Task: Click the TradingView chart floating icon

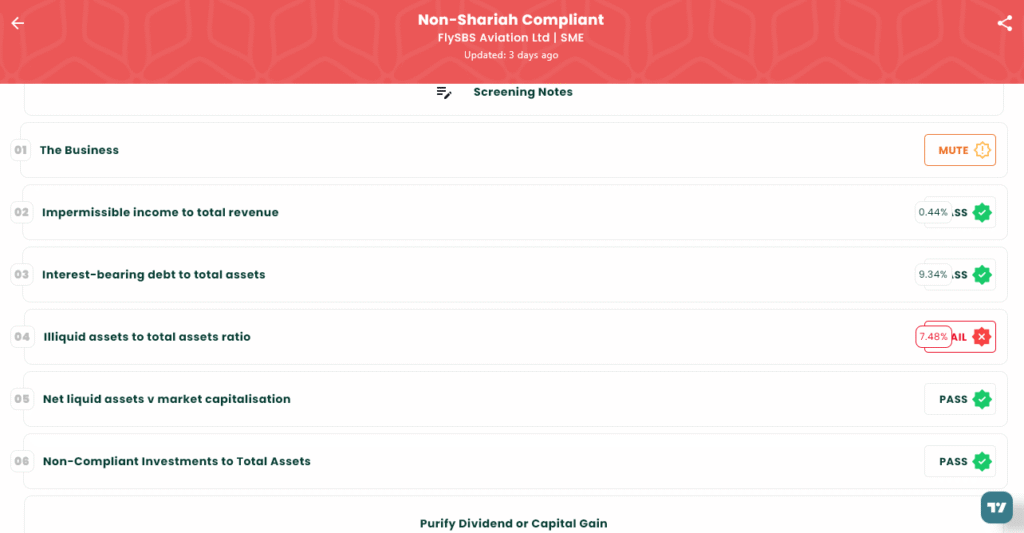Action: coord(997,508)
